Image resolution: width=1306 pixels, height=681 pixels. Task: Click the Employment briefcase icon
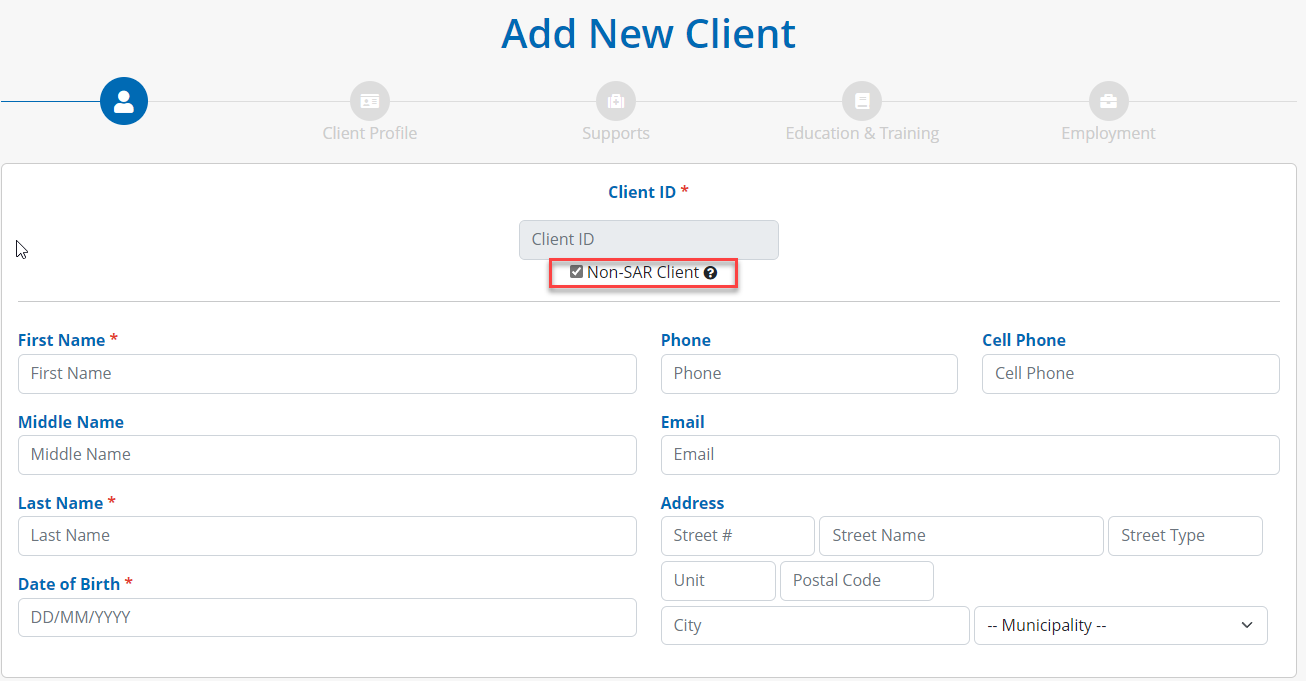(x=1108, y=101)
